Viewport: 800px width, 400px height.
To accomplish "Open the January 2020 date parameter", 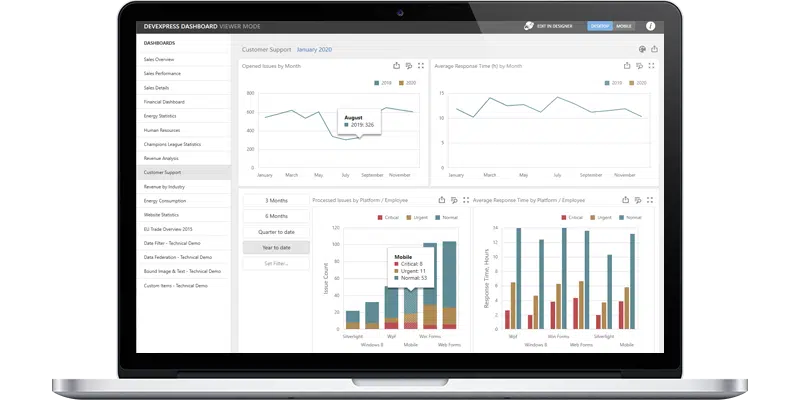I will (x=314, y=49).
